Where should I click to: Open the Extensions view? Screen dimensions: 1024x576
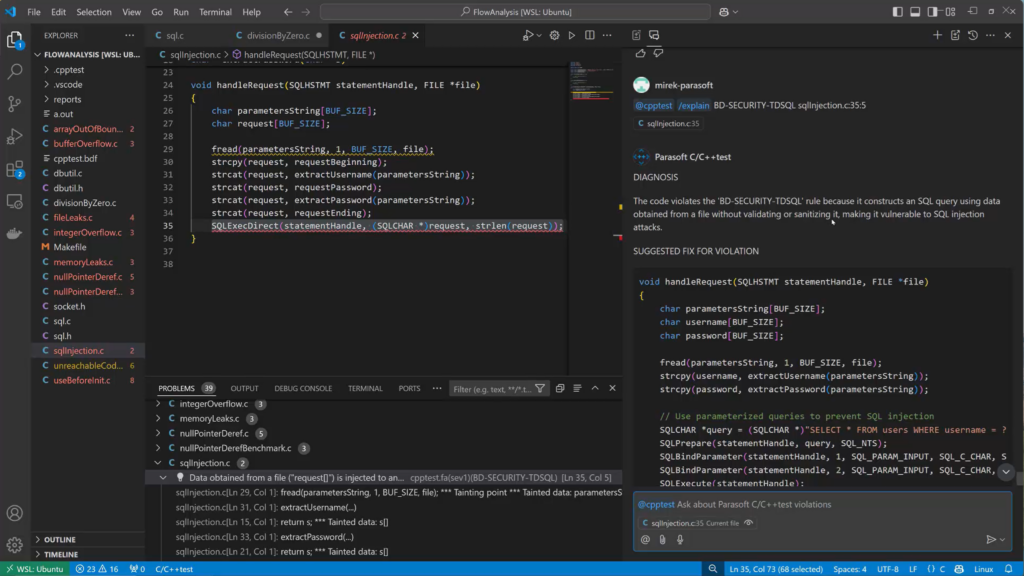[x=14, y=169]
